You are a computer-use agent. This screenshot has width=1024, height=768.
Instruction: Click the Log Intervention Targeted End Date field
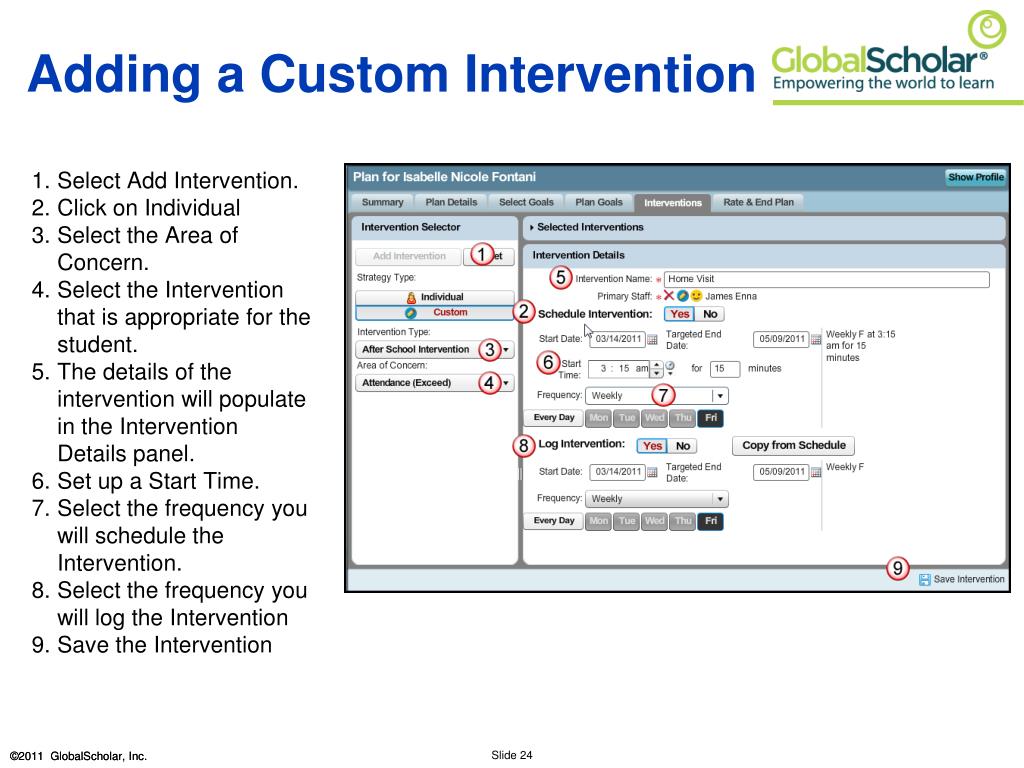(782, 472)
